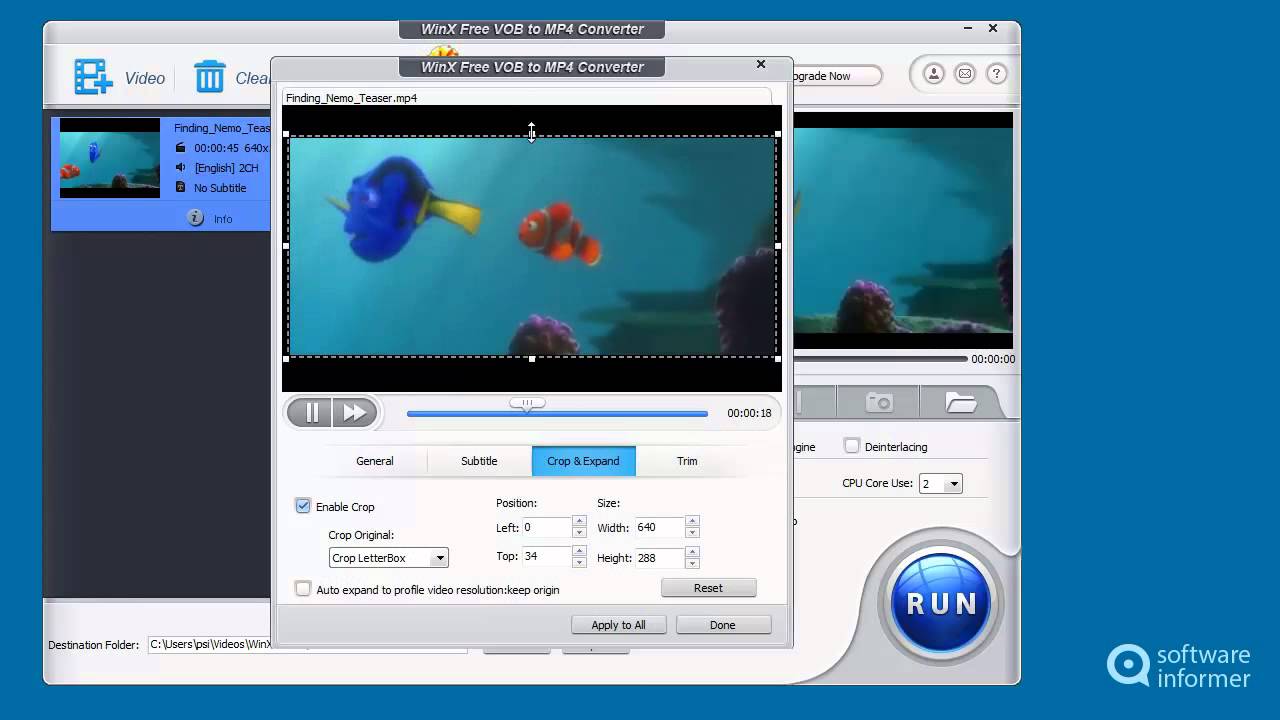Click the Left position input field
The image size is (1280, 720).
(547, 527)
